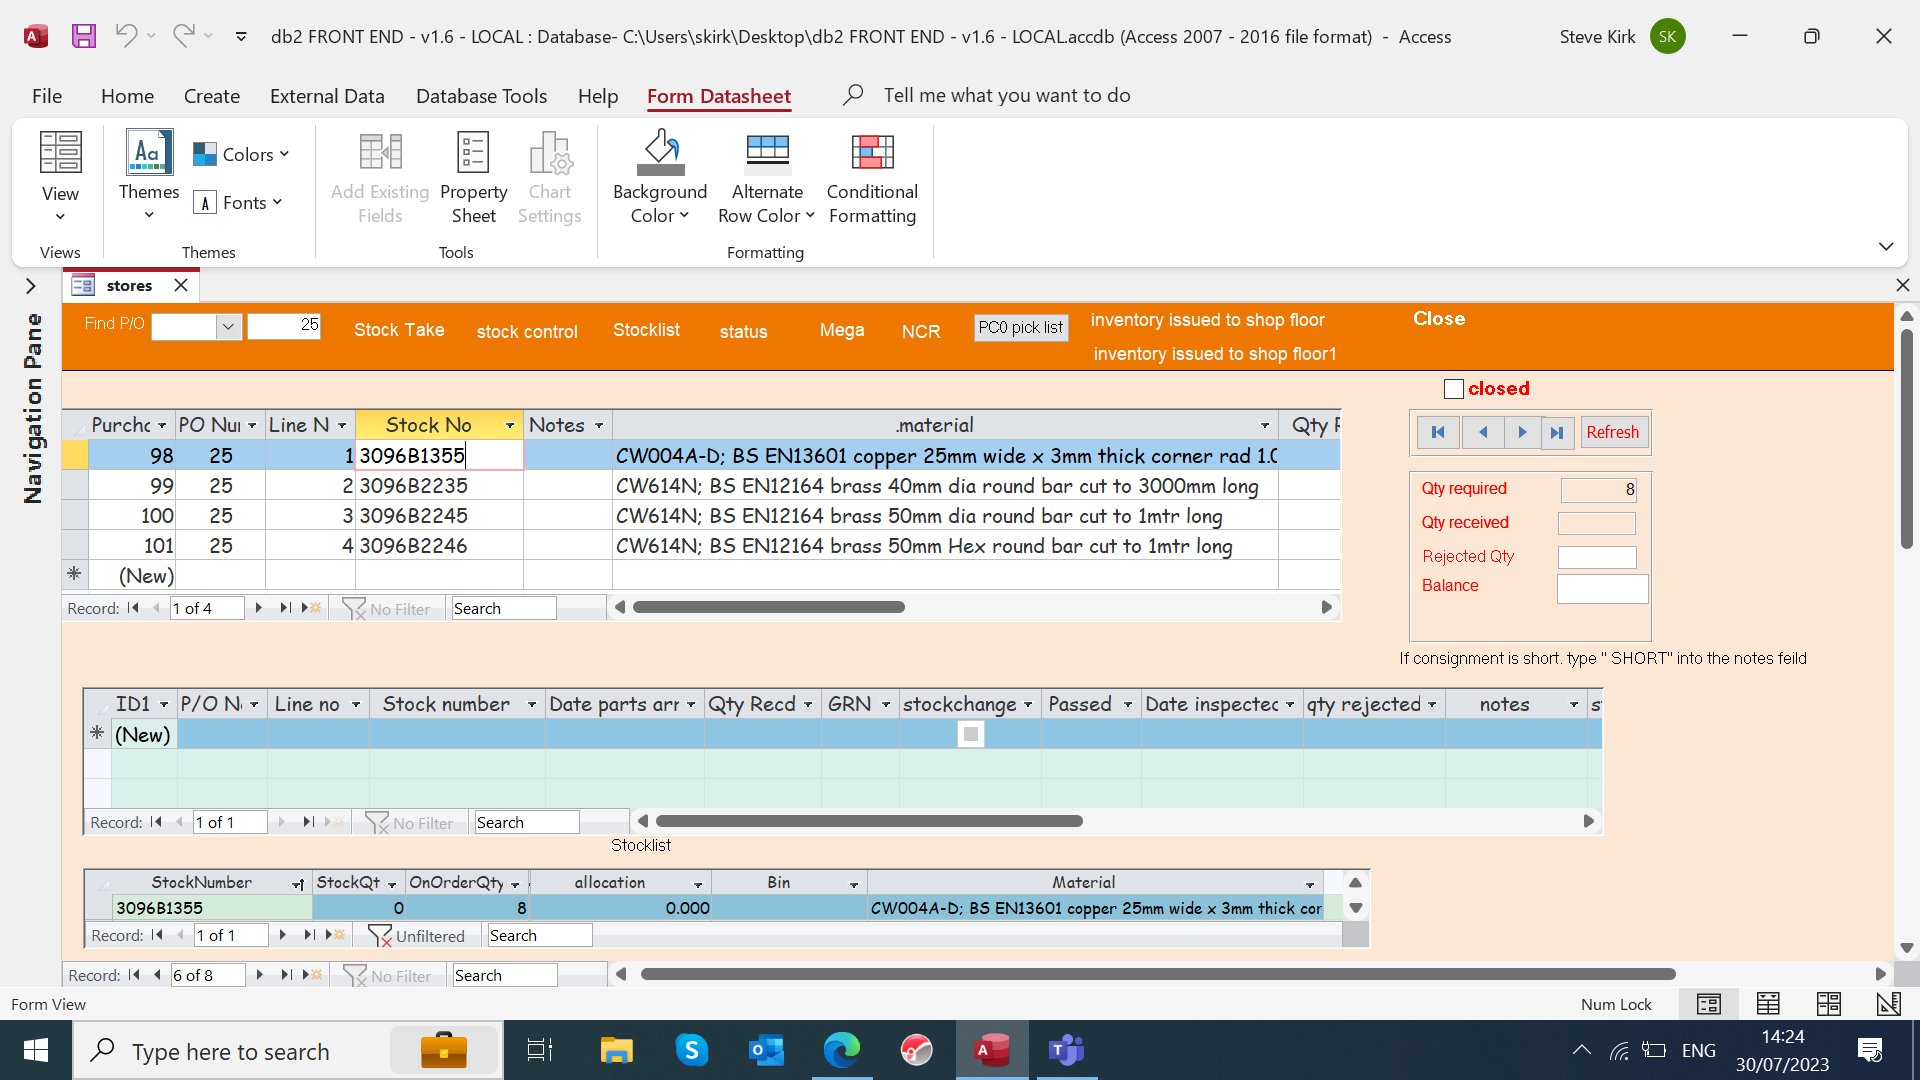Viewport: 1920px width, 1080px height.
Task: Open Line N column filter dropdown
Action: click(341, 425)
